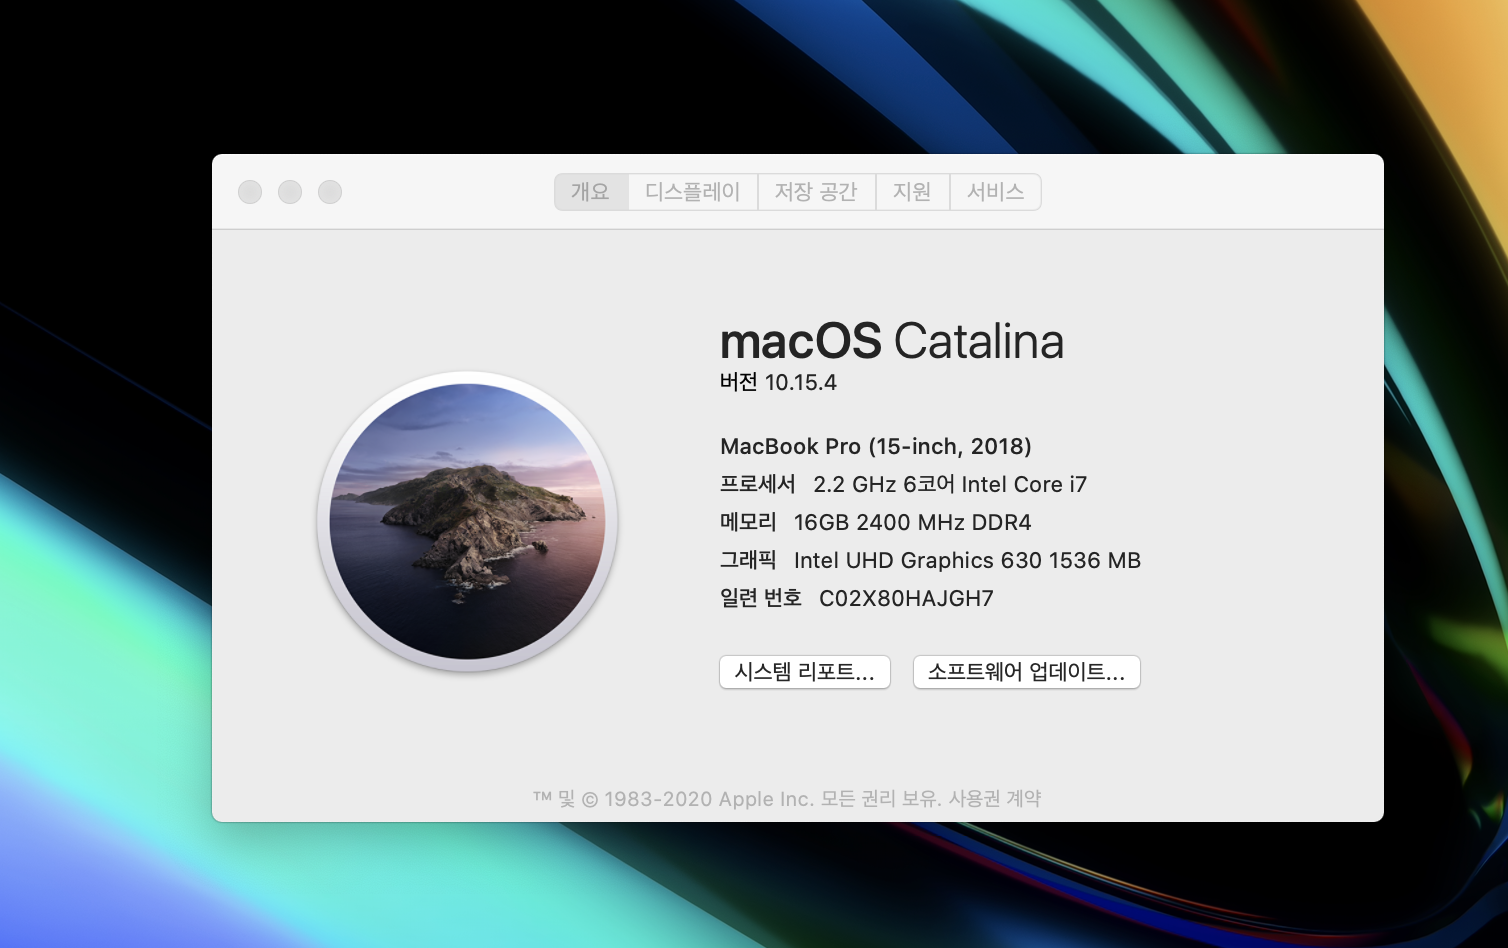Click the 16GB 2400 MHz DDR4 memory text

click(912, 523)
